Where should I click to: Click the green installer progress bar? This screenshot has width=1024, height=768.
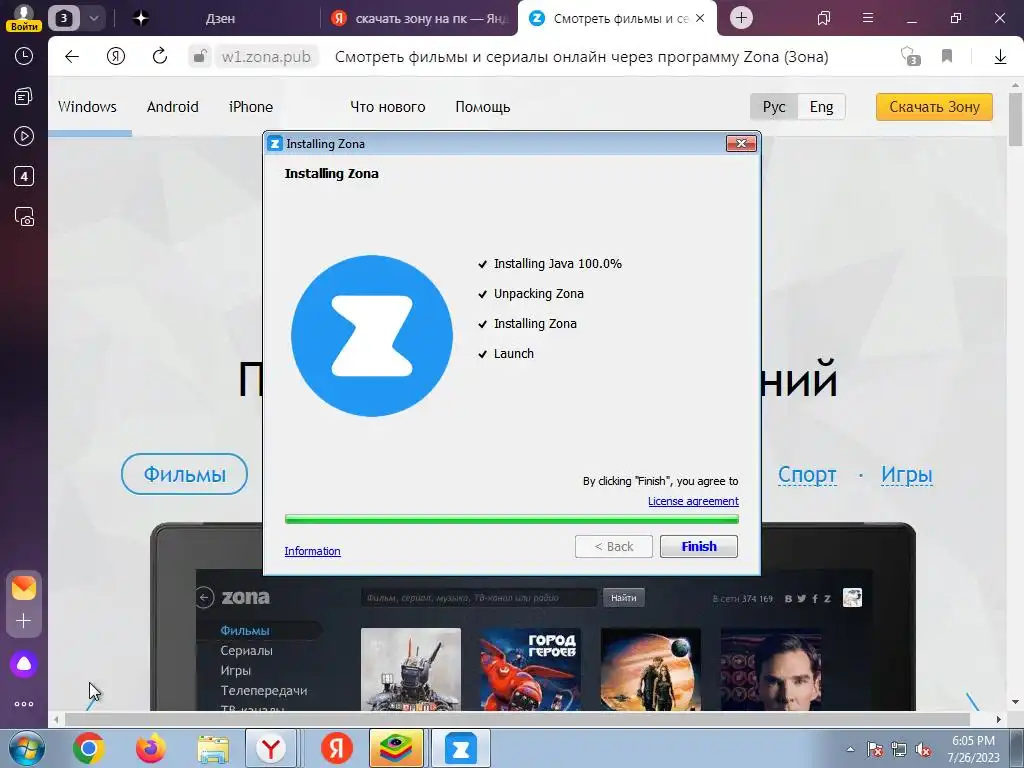pyautogui.click(x=511, y=519)
